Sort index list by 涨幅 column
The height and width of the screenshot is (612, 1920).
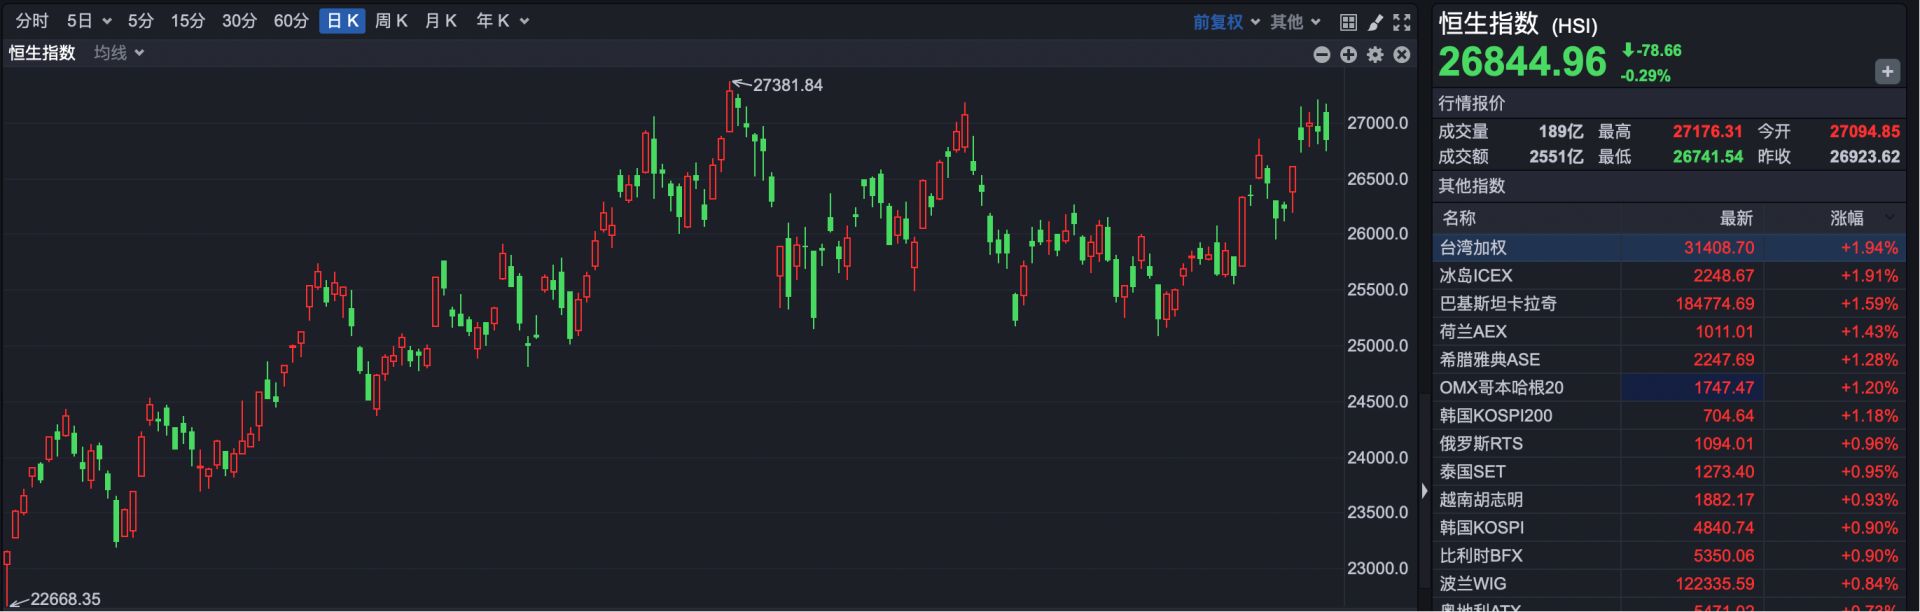point(1847,218)
